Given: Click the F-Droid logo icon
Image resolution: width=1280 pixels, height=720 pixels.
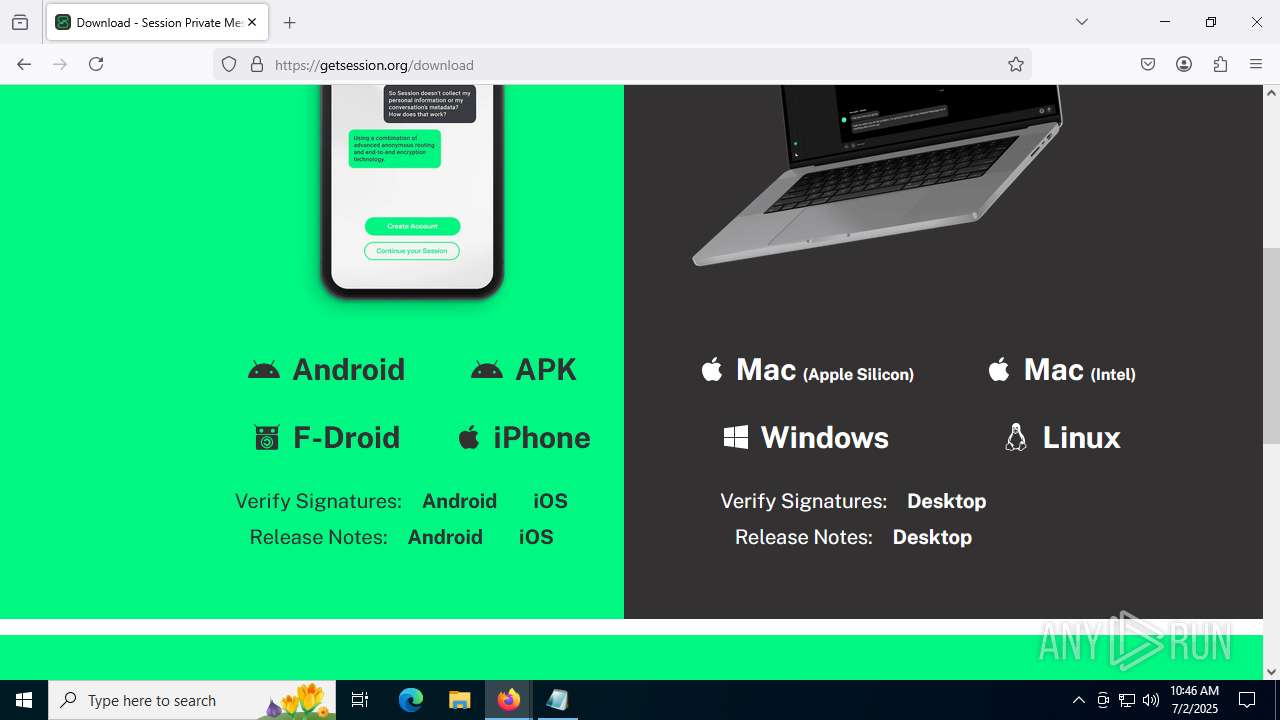Looking at the screenshot, I should click(x=267, y=438).
